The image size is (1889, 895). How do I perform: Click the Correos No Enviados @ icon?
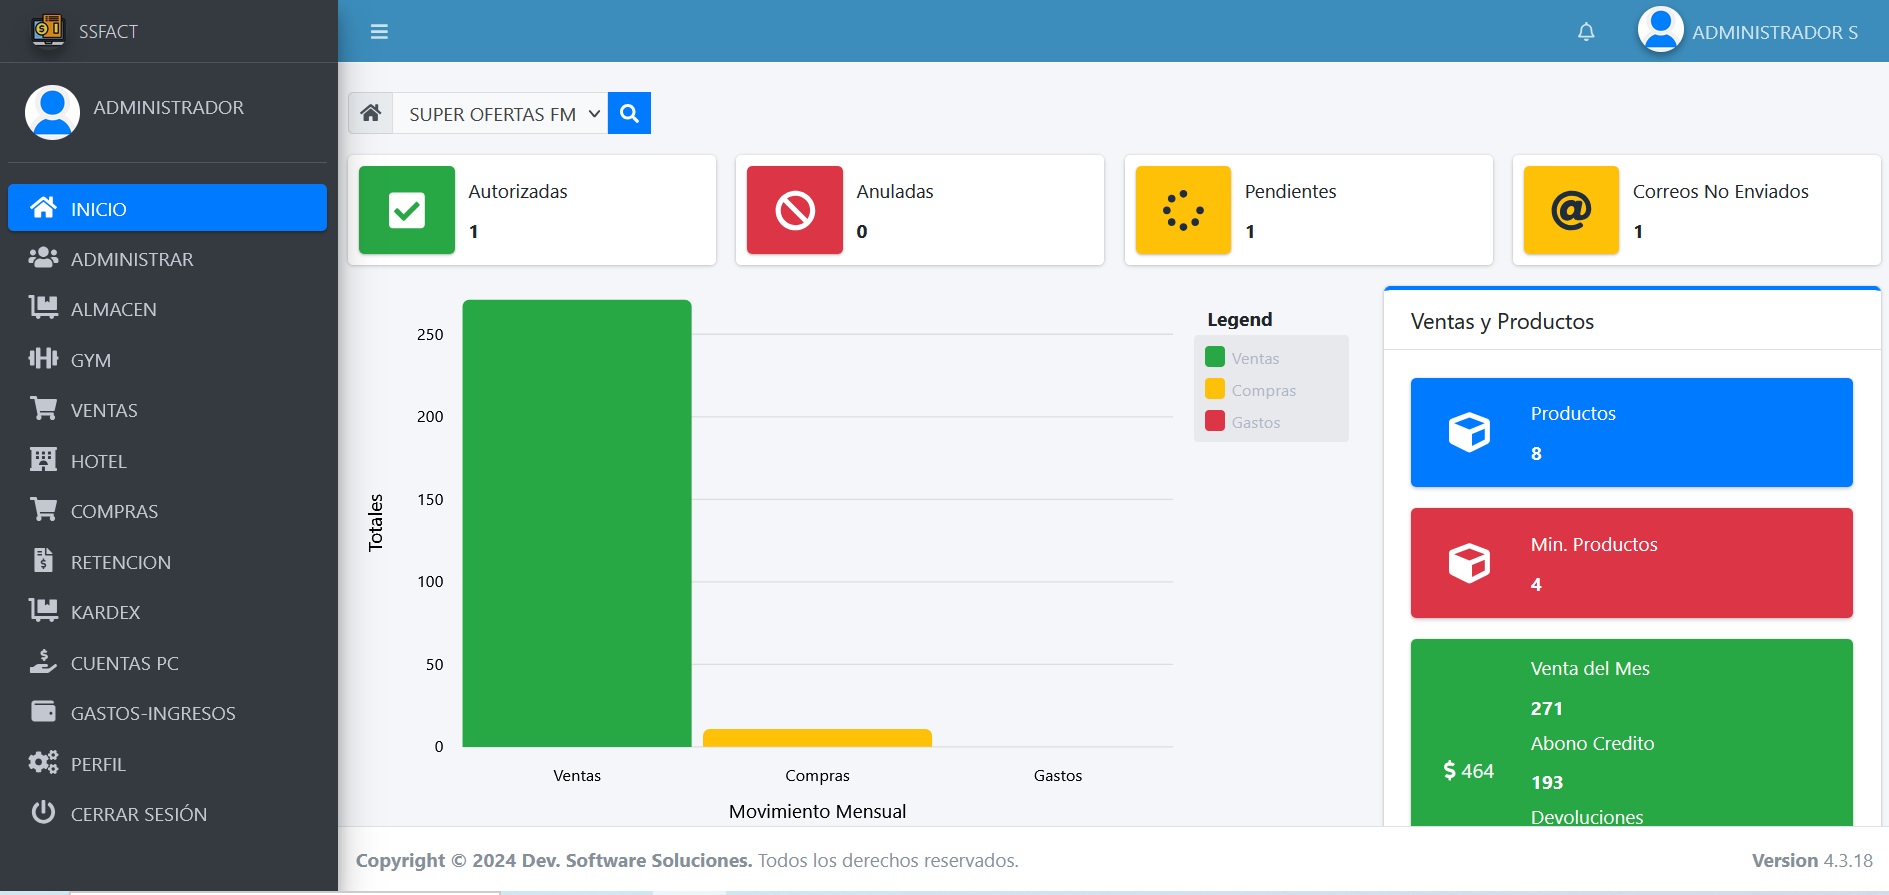point(1571,210)
